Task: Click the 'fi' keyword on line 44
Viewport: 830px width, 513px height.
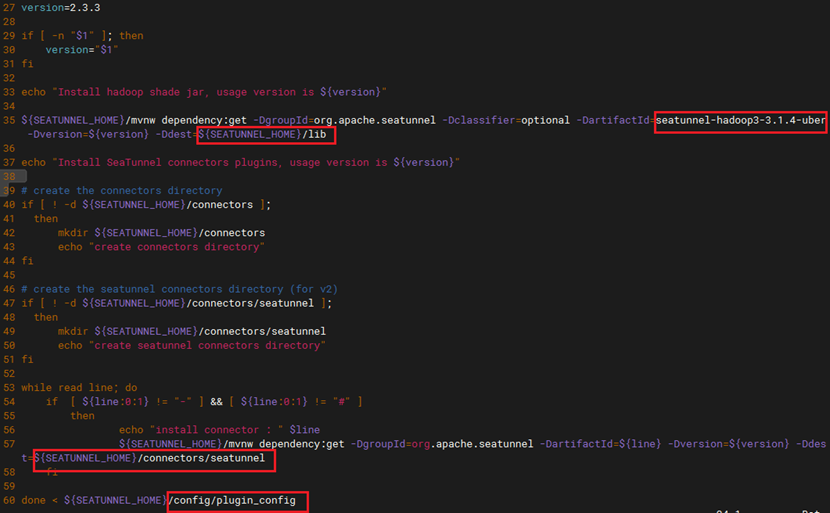Action: 28,261
